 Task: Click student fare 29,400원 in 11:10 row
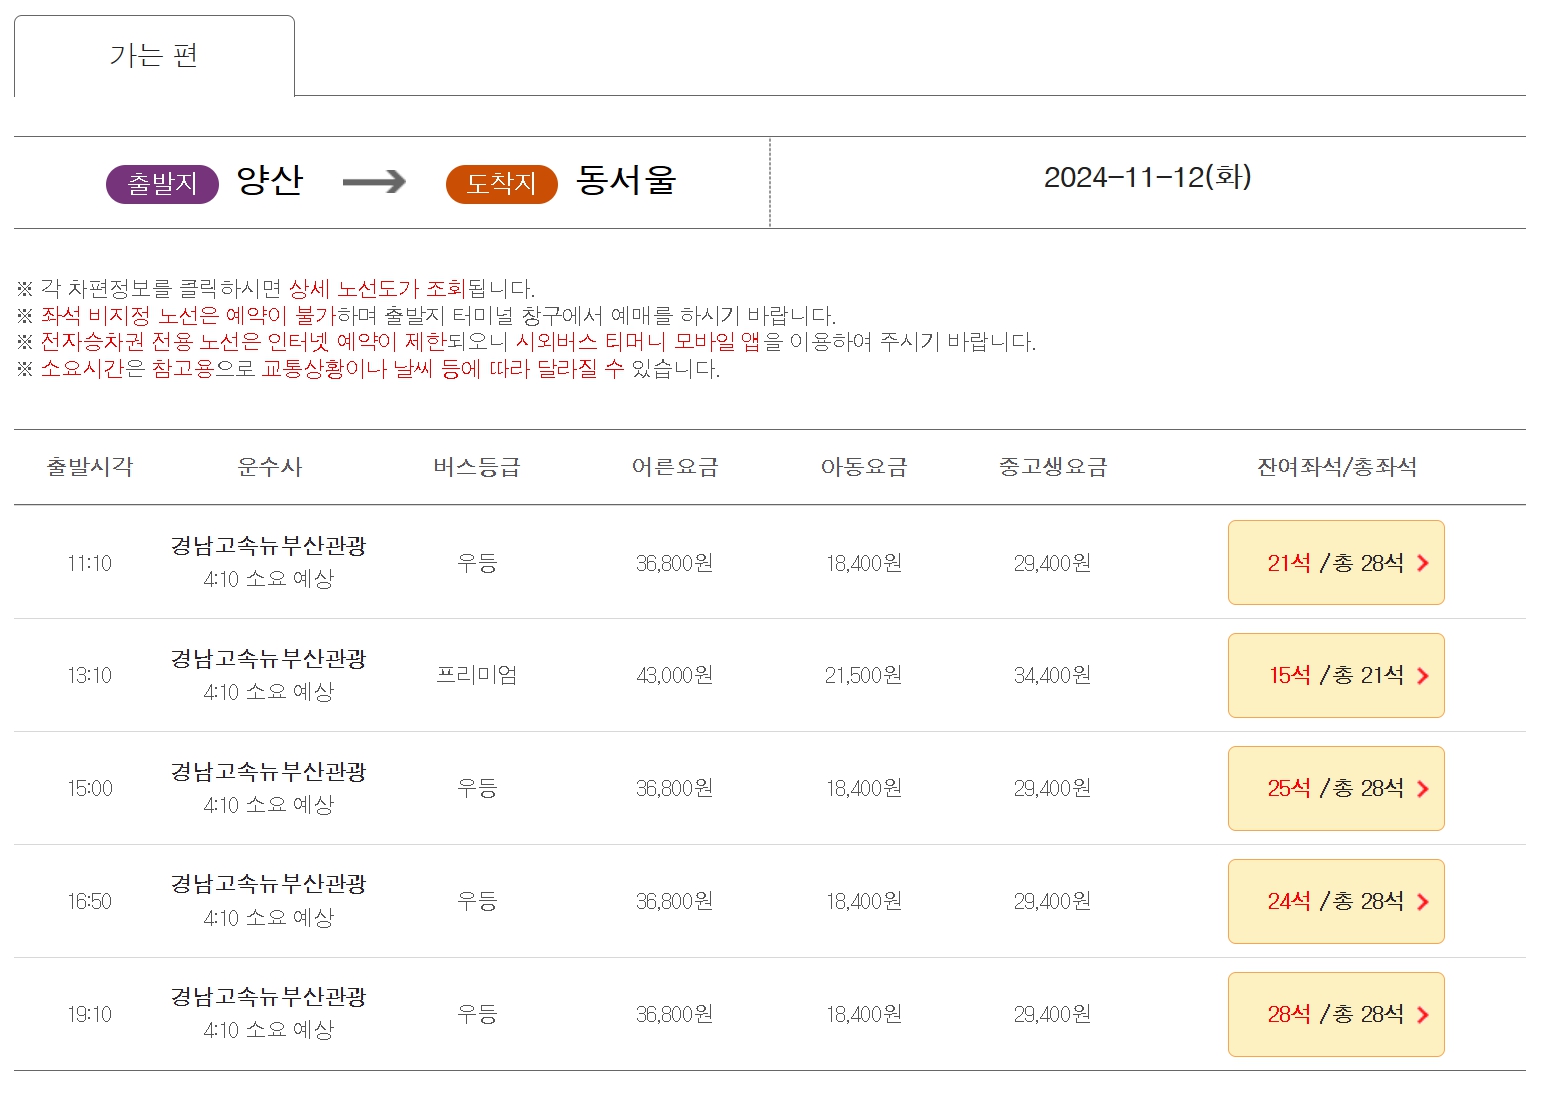point(1053,563)
